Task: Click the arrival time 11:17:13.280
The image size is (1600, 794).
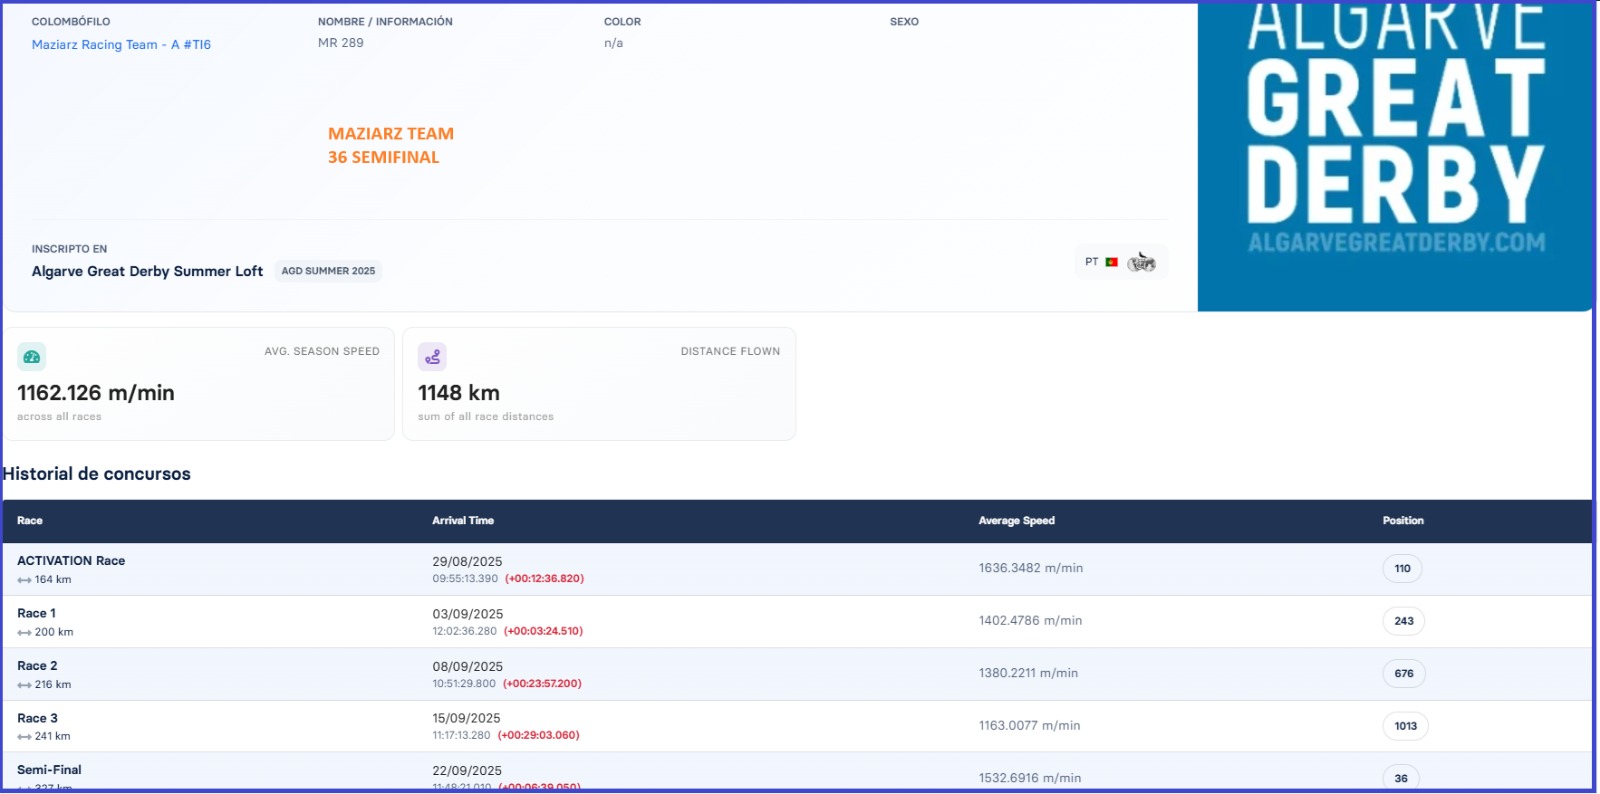Action: (461, 735)
